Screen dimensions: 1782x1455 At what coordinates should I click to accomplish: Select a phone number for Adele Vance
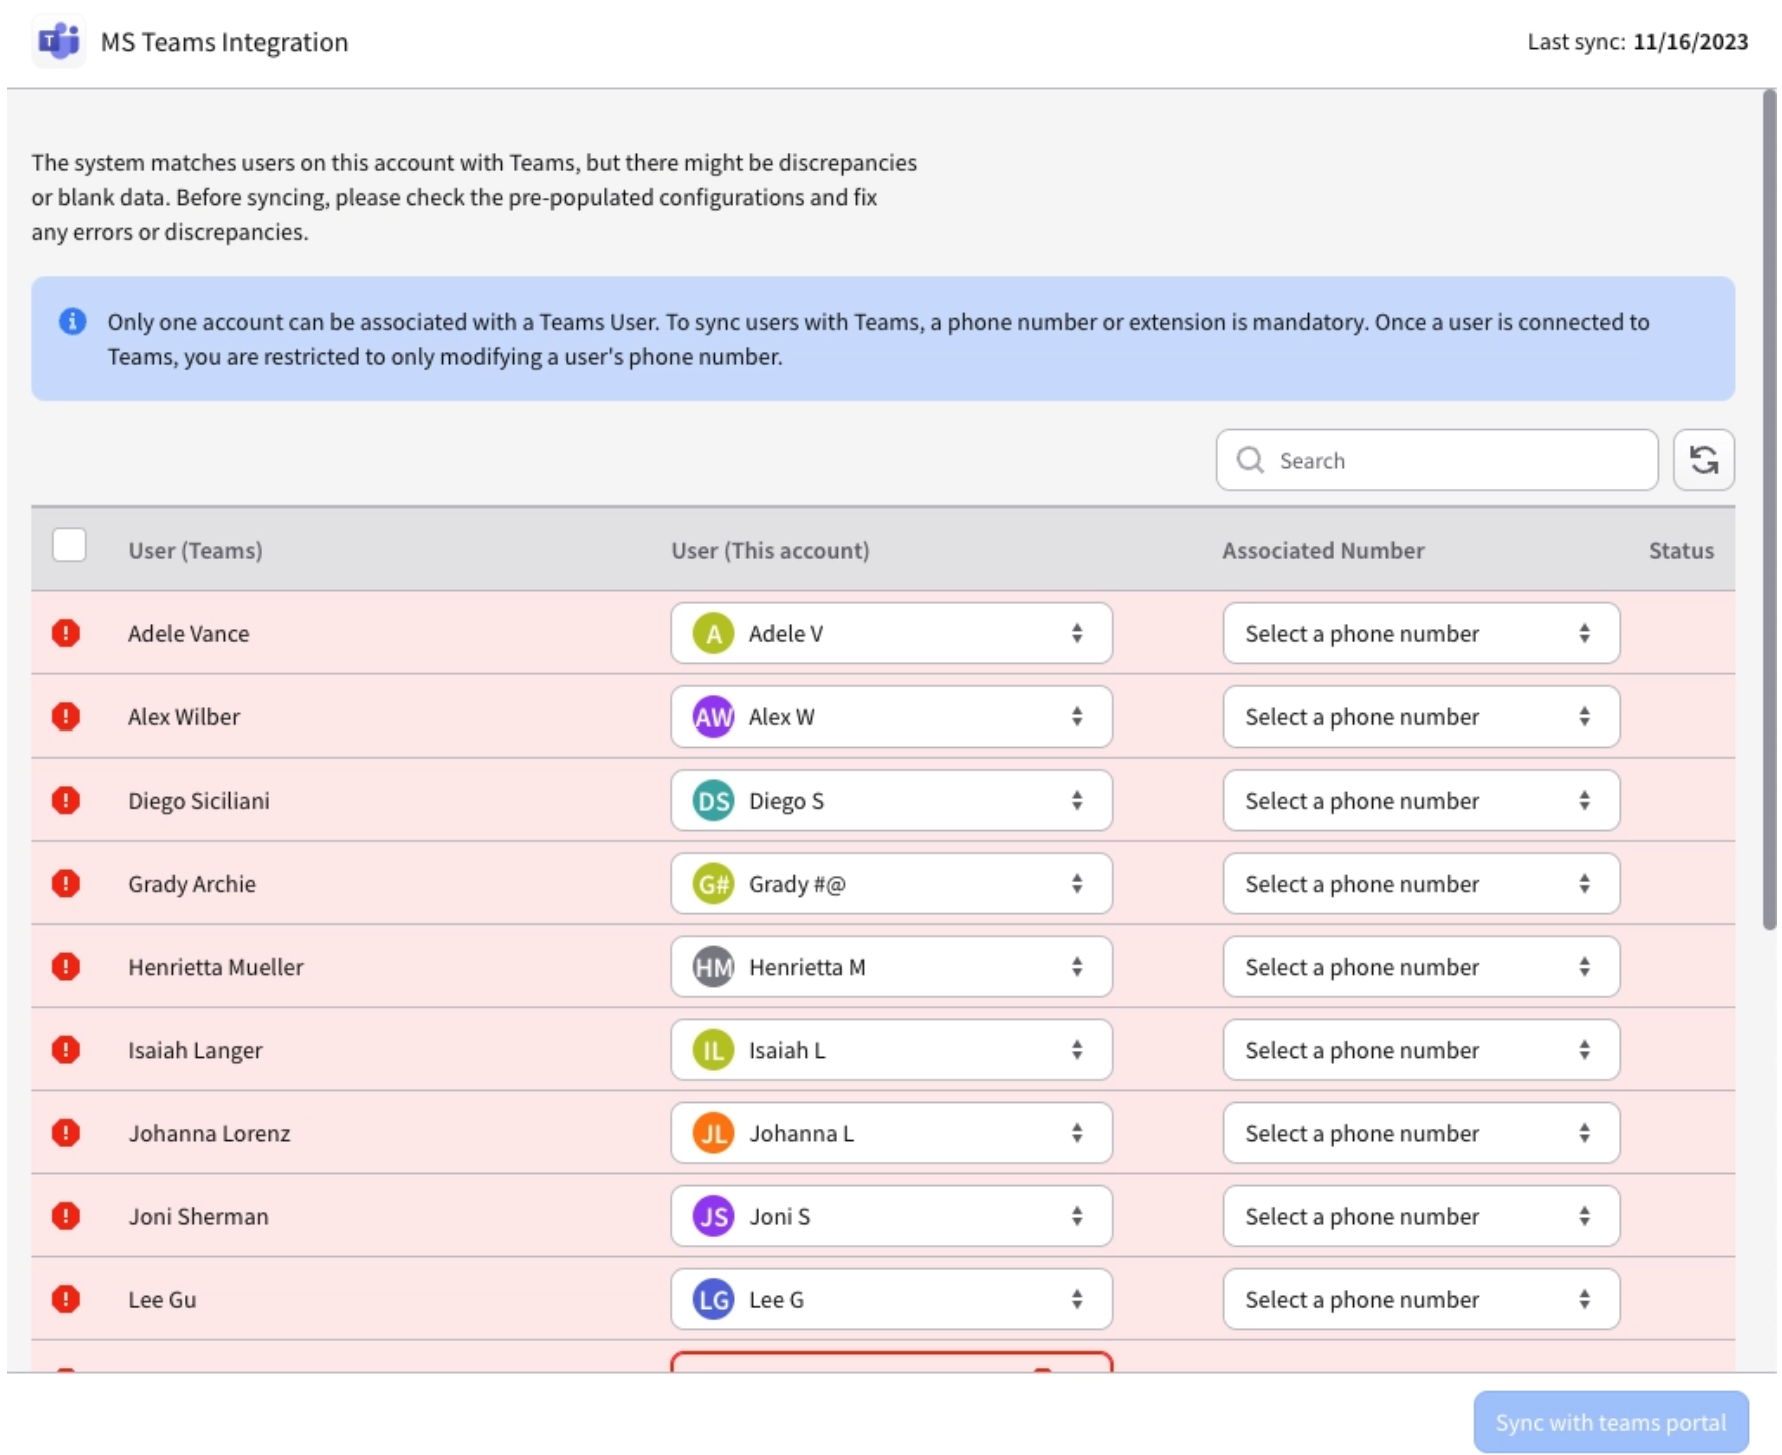tap(1421, 633)
